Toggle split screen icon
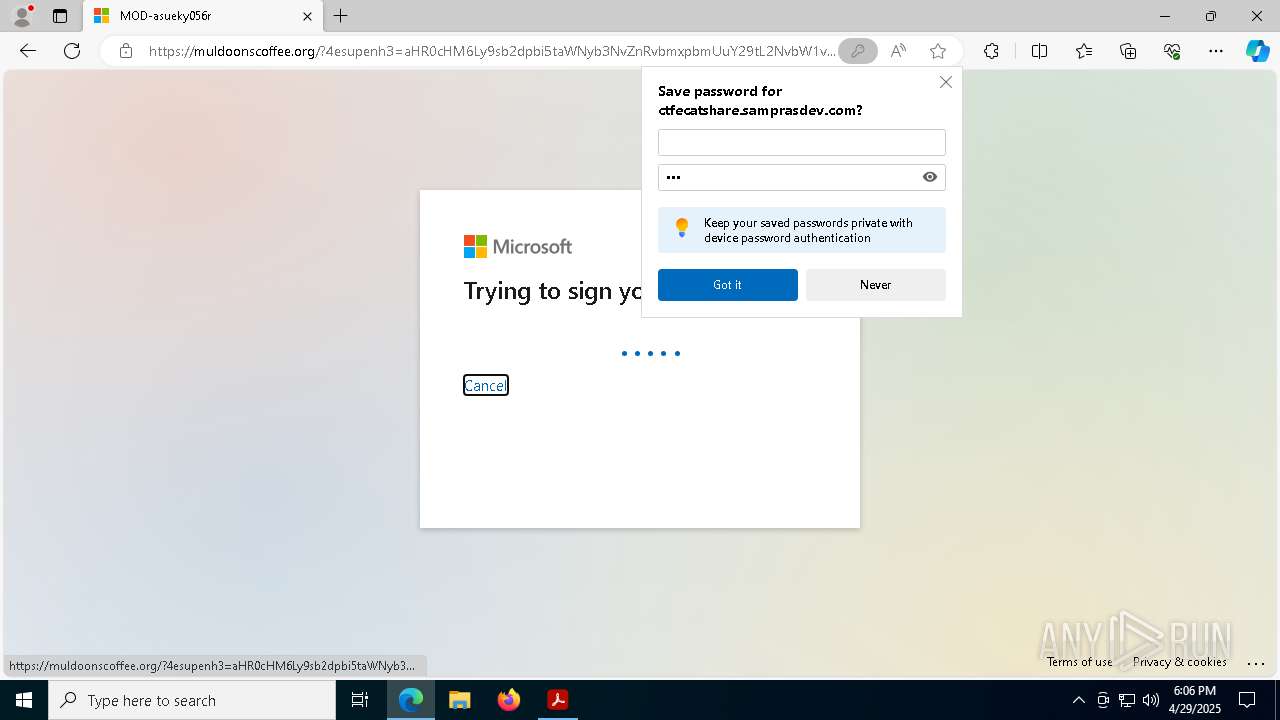This screenshot has height=720, width=1280. tap(1039, 51)
